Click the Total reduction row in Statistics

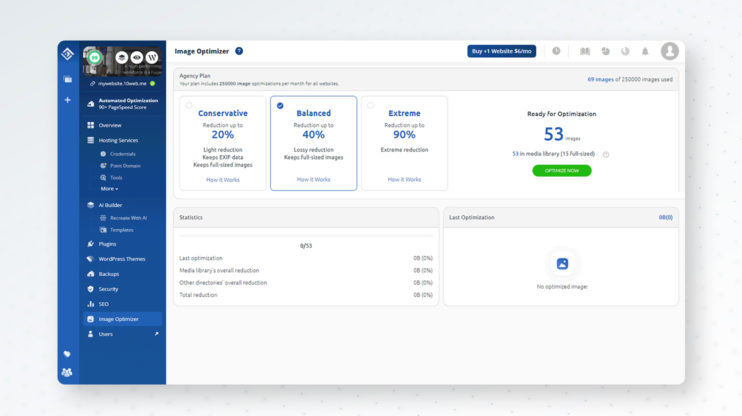point(306,295)
